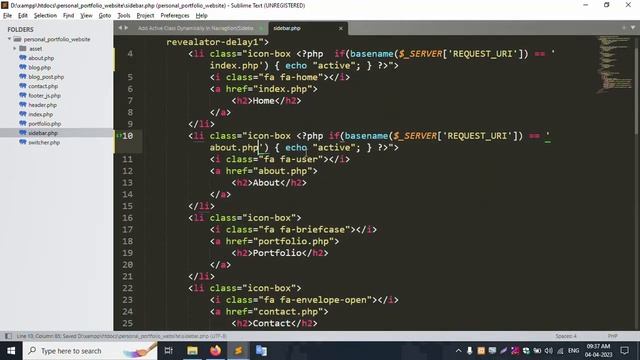Toggle the side bar from status bar icon
Viewport: 640px width, 360px height.
pos(8,336)
